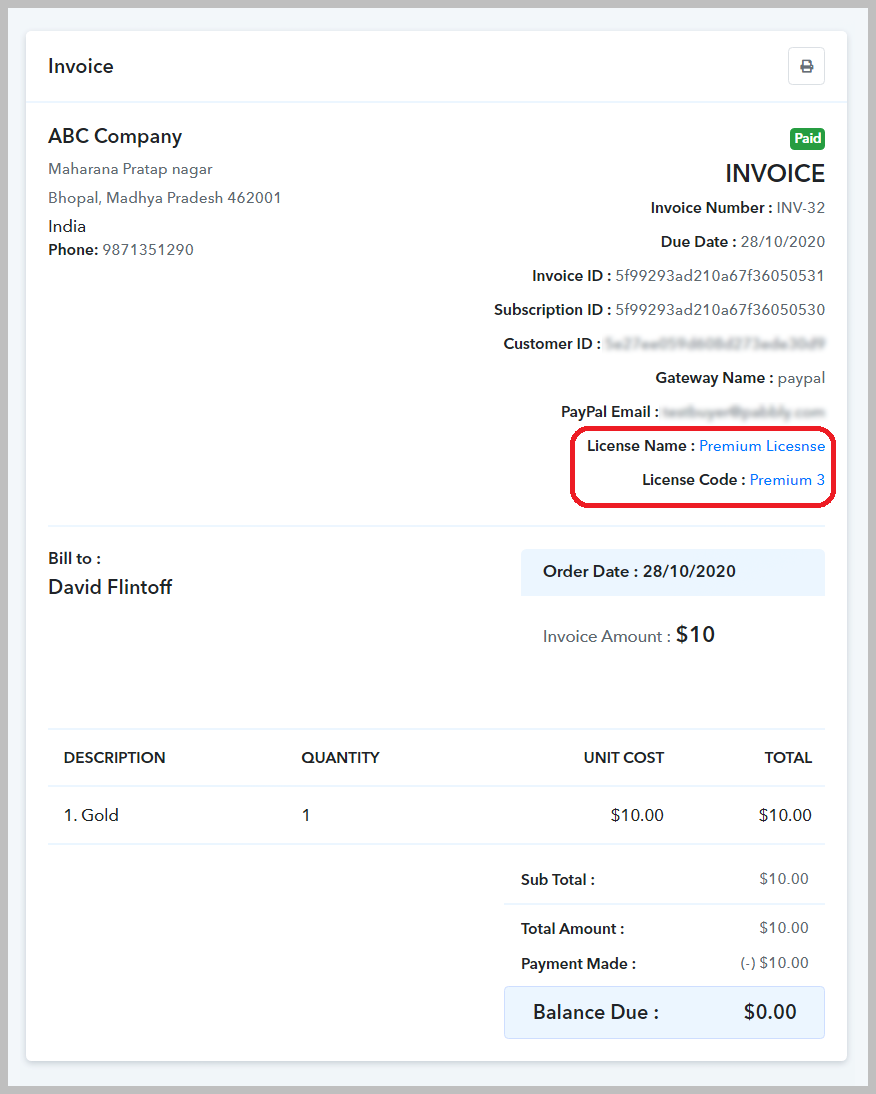Click the Premium 3 license code link
Screen dimensions: 876x1094
(x=787, y=479)
